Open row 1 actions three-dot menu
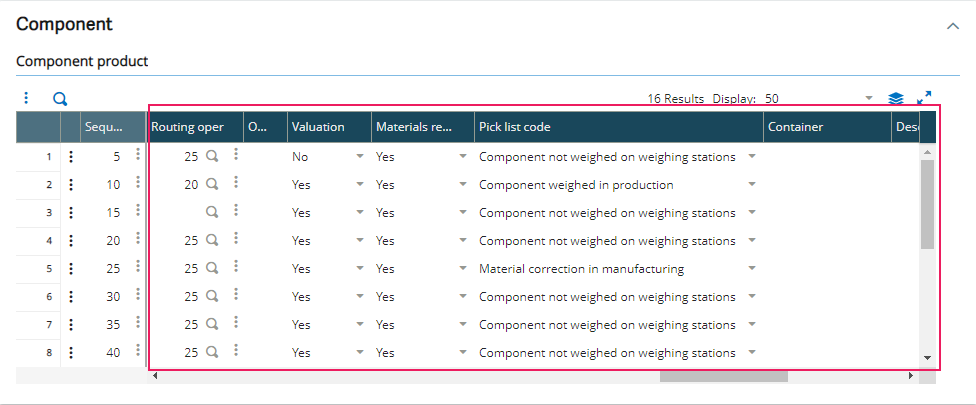 tap(71, 157)
